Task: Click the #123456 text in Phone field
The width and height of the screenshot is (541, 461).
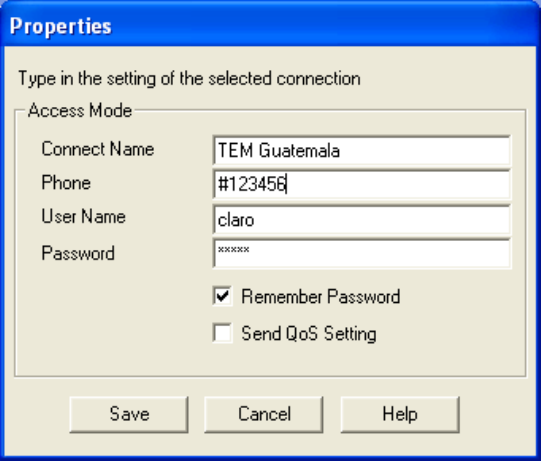Action: [x=252, y=184]
